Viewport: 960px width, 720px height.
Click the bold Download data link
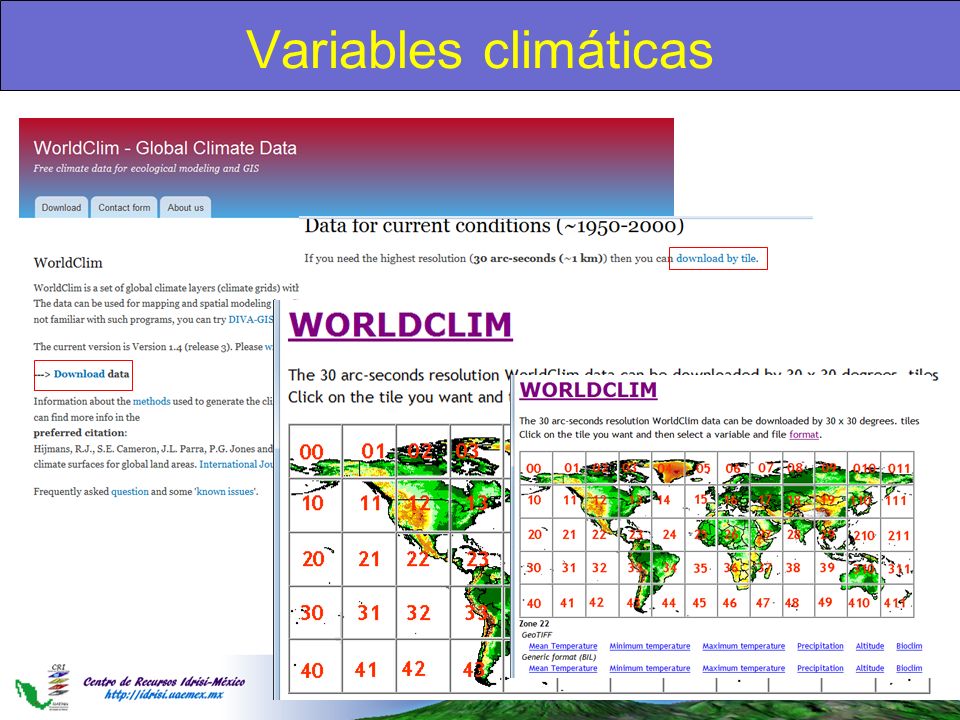point(91,374)
